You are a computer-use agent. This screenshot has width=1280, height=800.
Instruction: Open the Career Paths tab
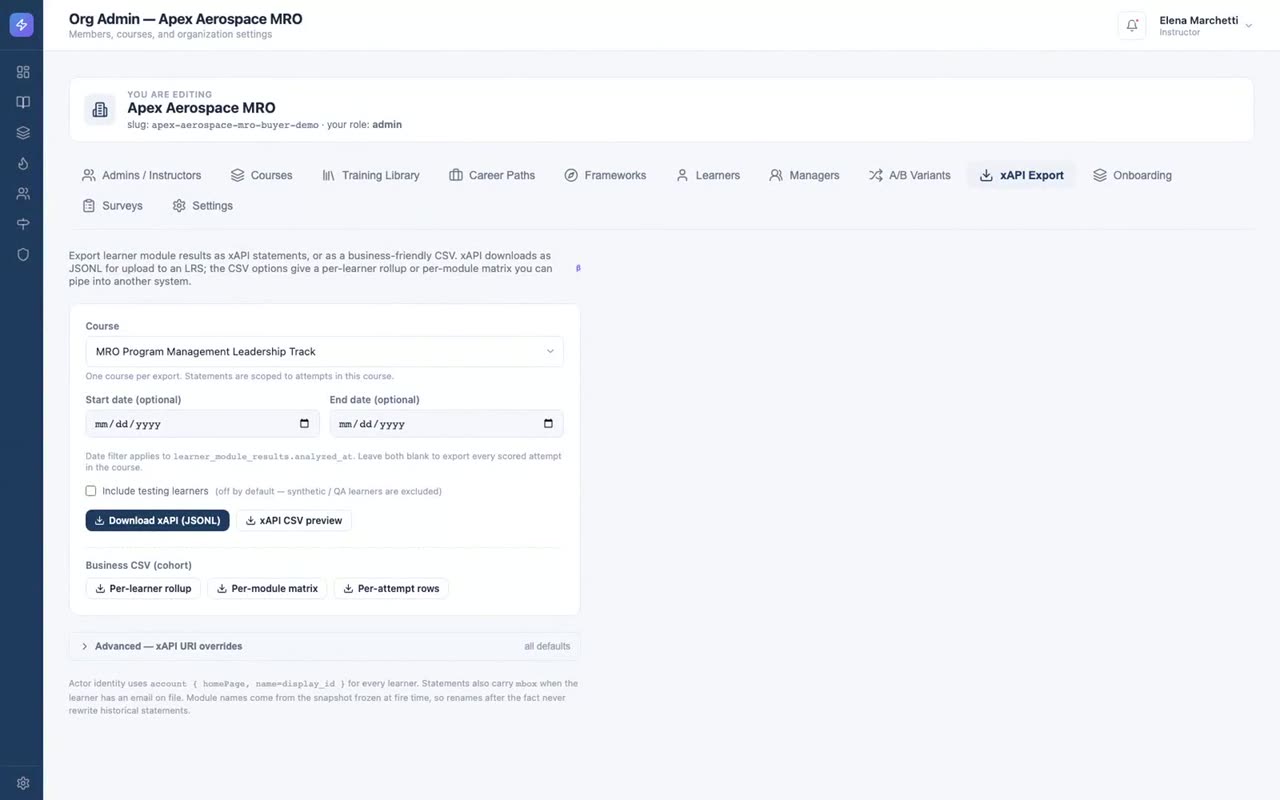(x=492, y=175)
